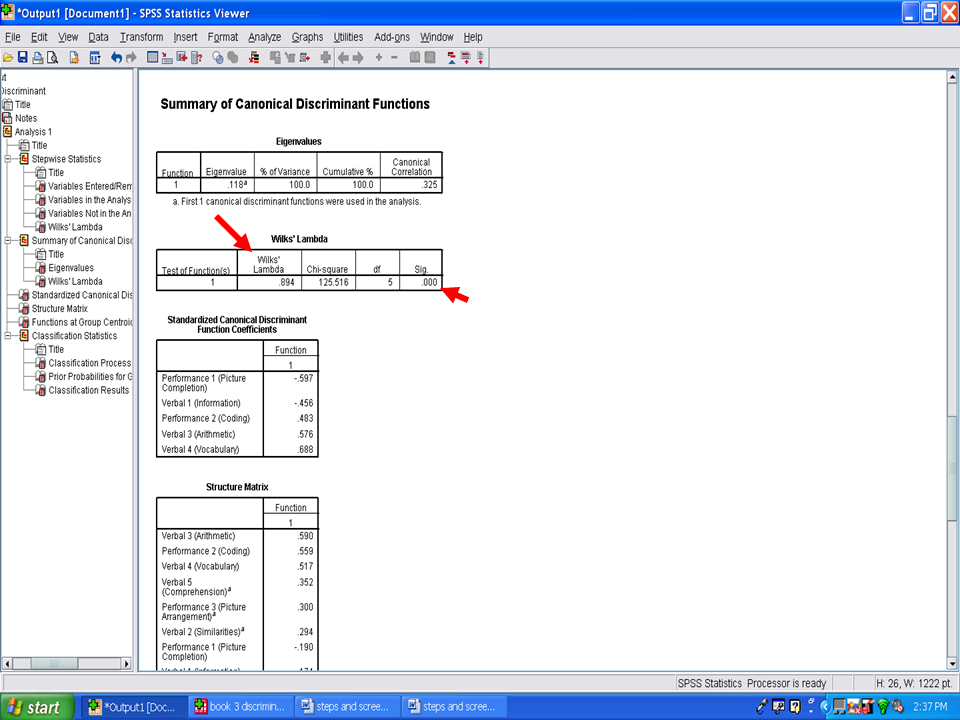The width and height of the screenshot is (960, 720).
Task: Open the Graphs menu
Action: (307, 37)
